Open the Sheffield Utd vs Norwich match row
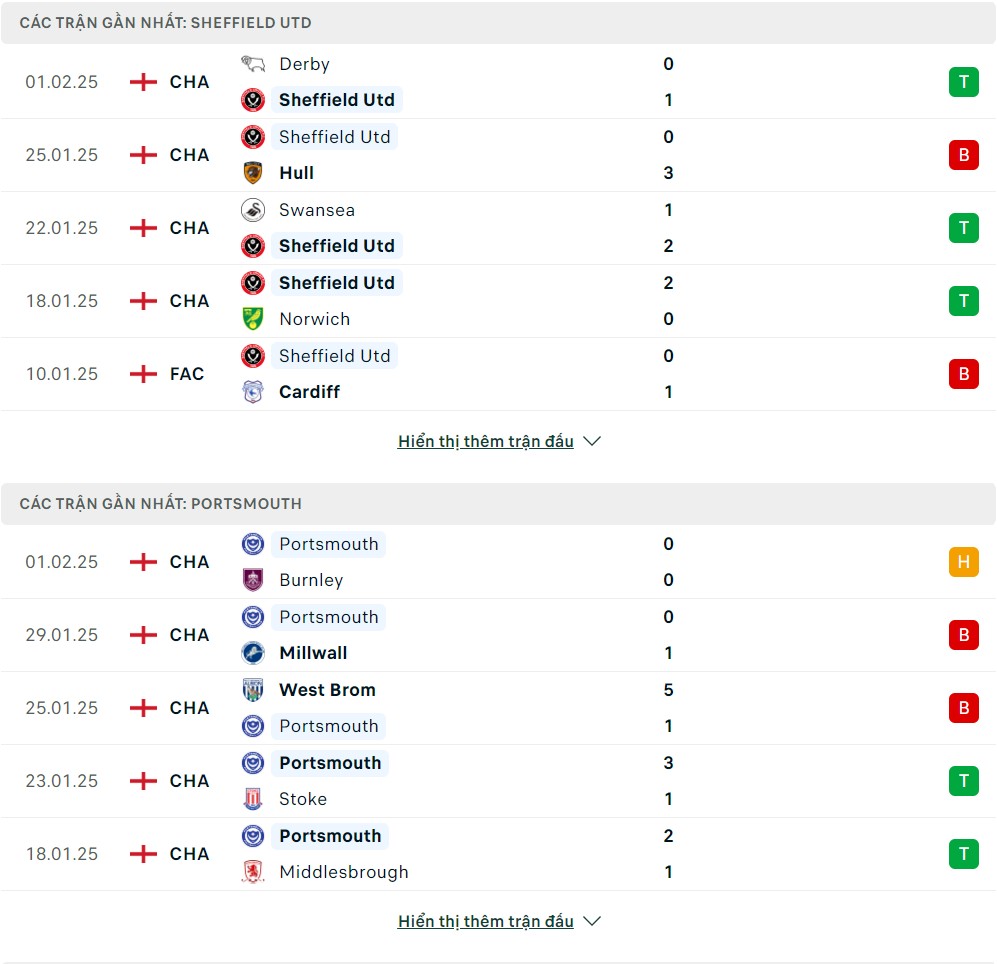997x964 pixels. (x=498, y=301)
